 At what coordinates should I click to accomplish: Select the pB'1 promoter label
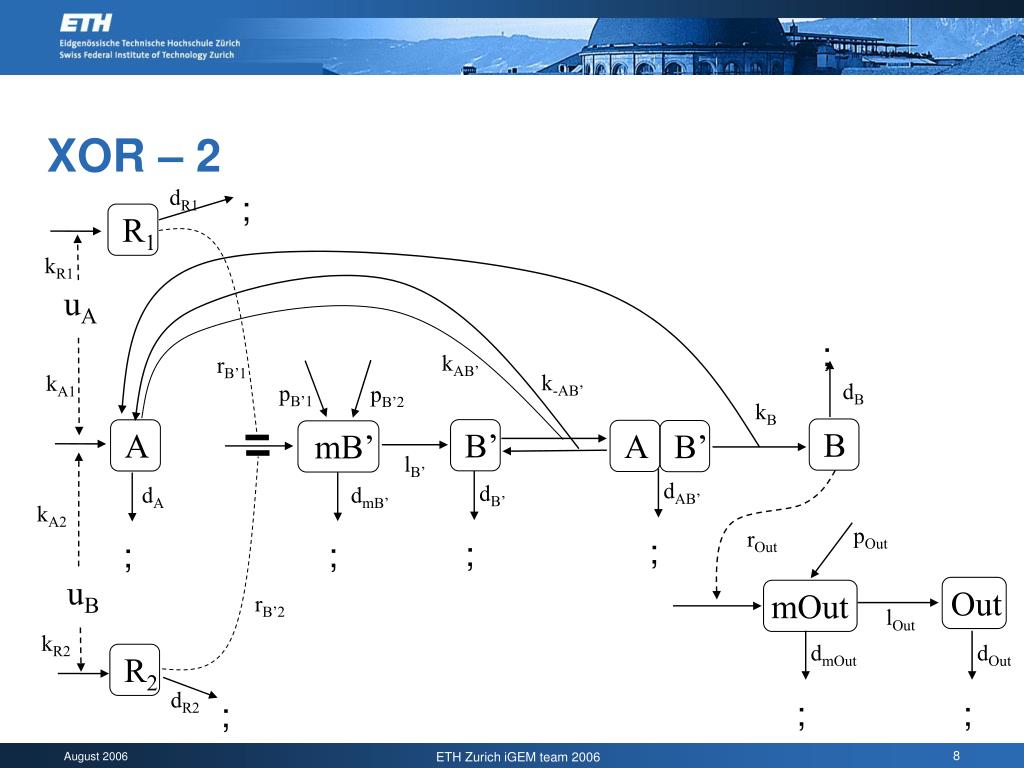tap(295, 398)
